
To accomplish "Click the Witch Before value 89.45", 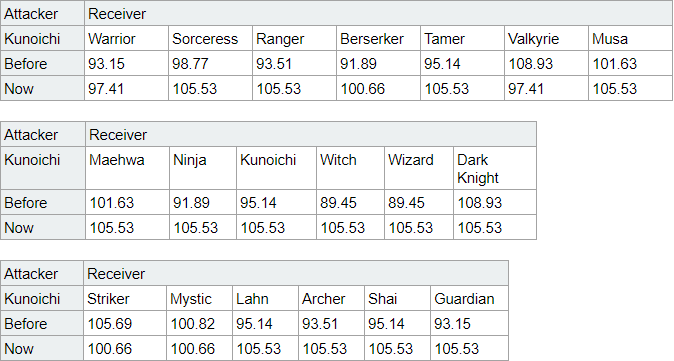I will click(x=350, y=202).
